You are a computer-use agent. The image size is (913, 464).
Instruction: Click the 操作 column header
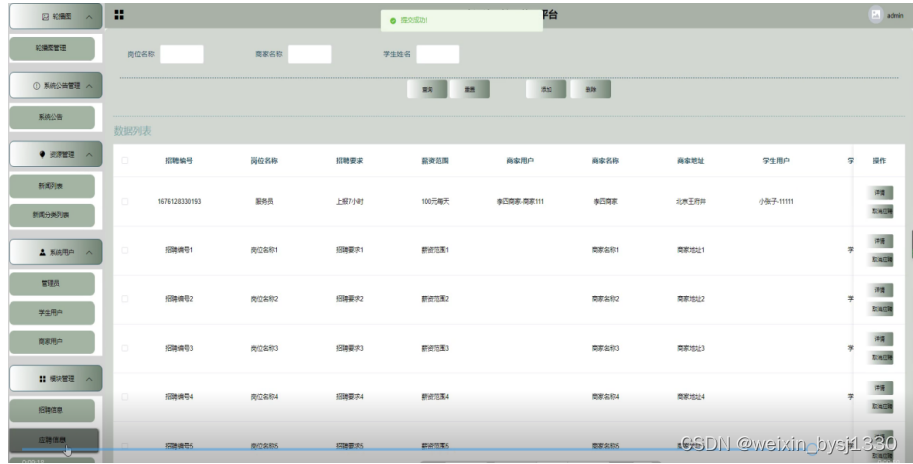(x=879, y=161)
